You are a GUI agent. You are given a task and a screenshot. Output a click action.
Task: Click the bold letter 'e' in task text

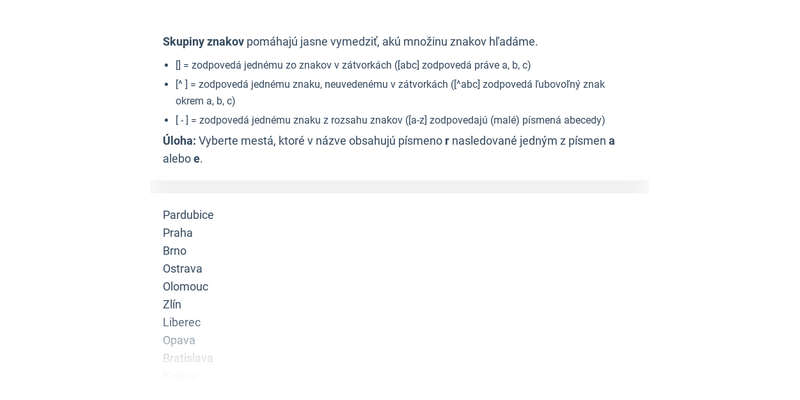[196, 159]
